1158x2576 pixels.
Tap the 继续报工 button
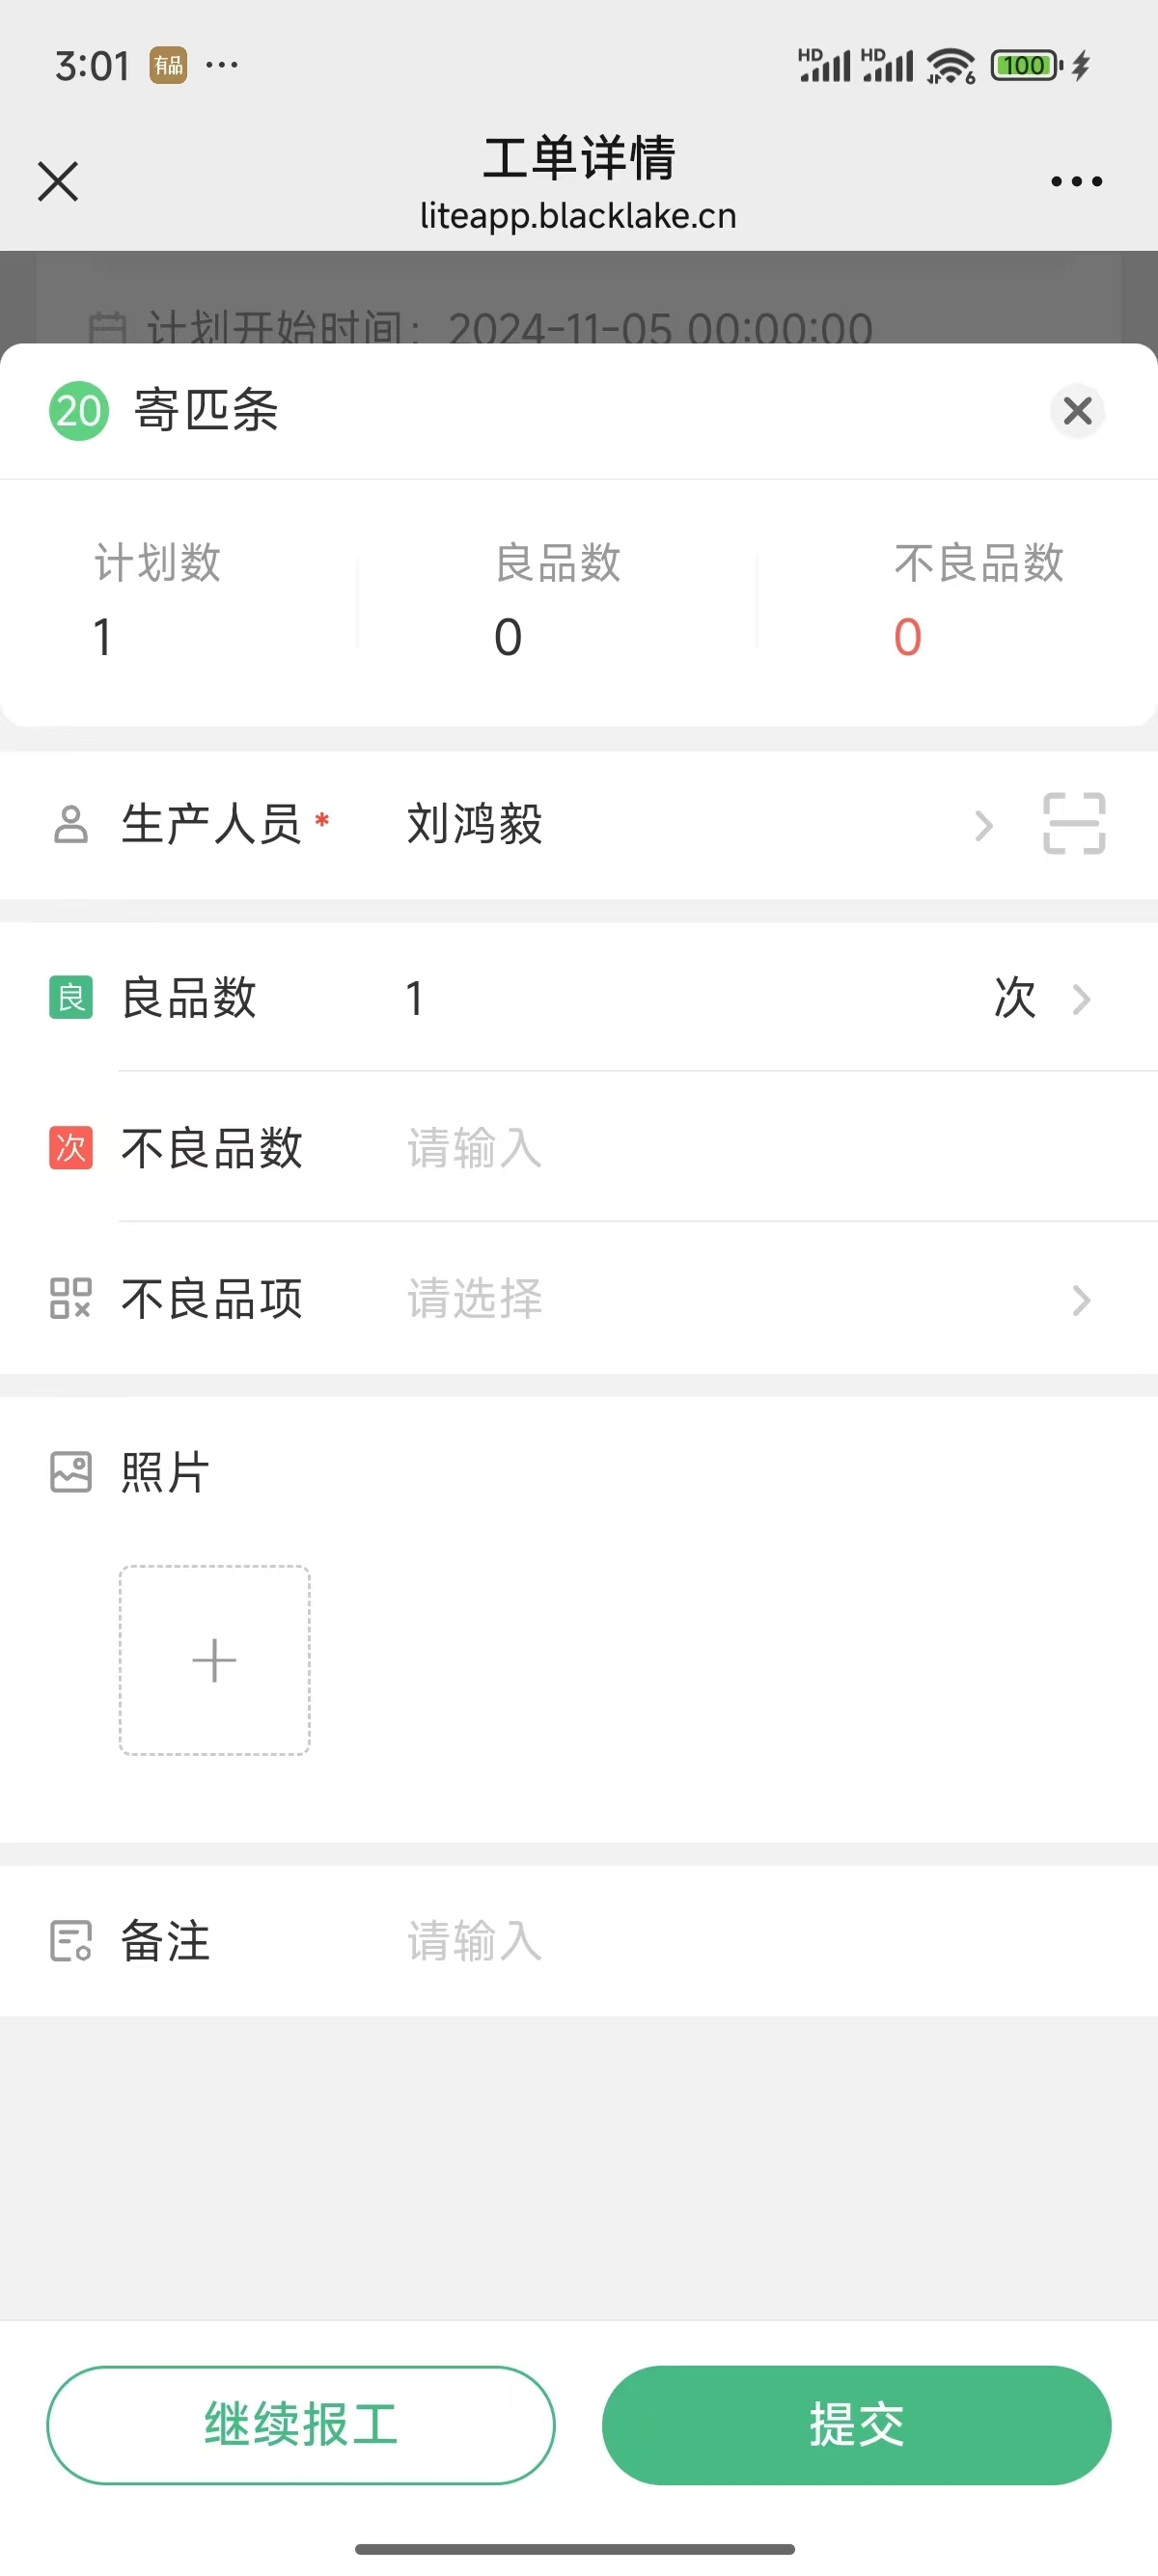coord(301,2424)
